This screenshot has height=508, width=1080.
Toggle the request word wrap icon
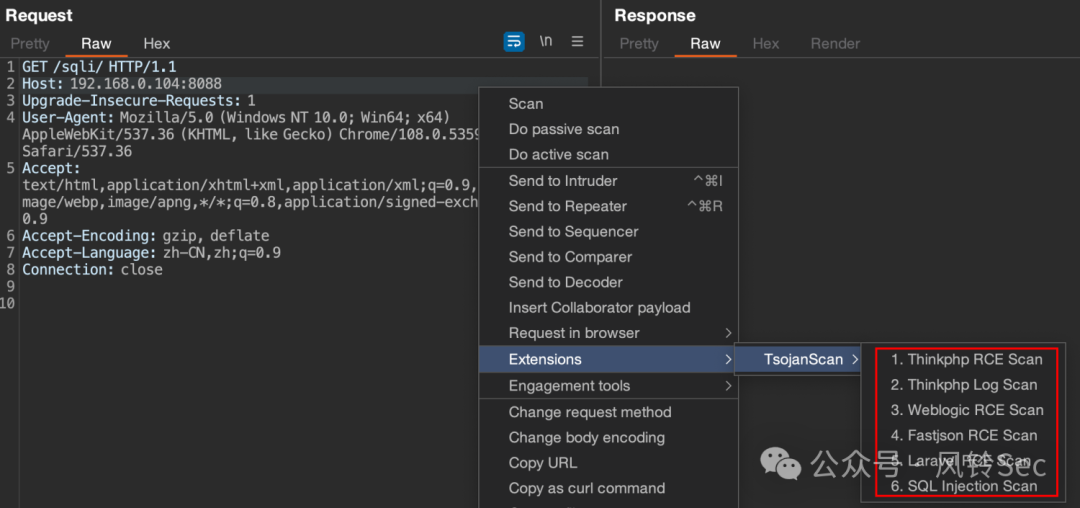click(x=514, y=42)
